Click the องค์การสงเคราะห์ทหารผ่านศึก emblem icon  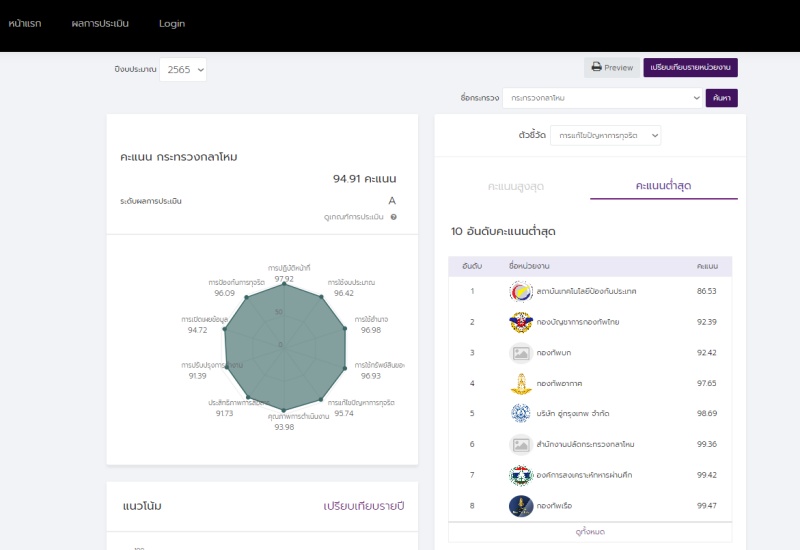520,475
